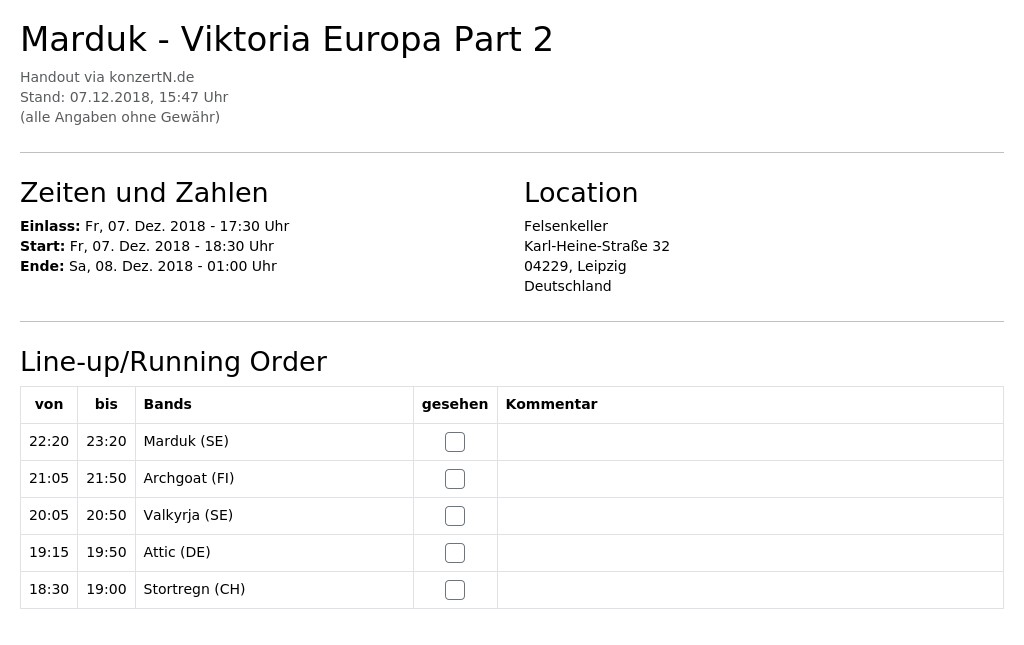Click the 'gesehen' column header

[455, 404]
